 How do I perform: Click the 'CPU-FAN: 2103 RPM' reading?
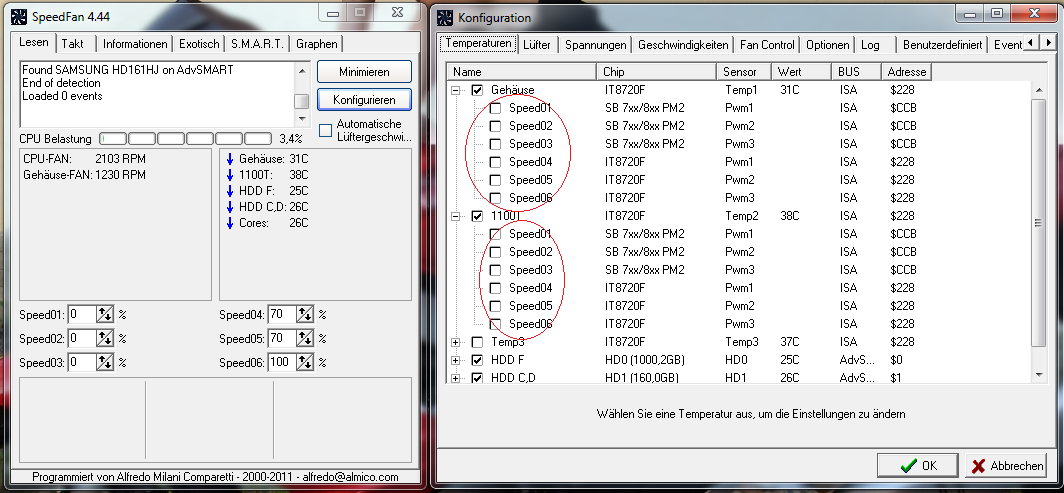(x=84, y=159)
